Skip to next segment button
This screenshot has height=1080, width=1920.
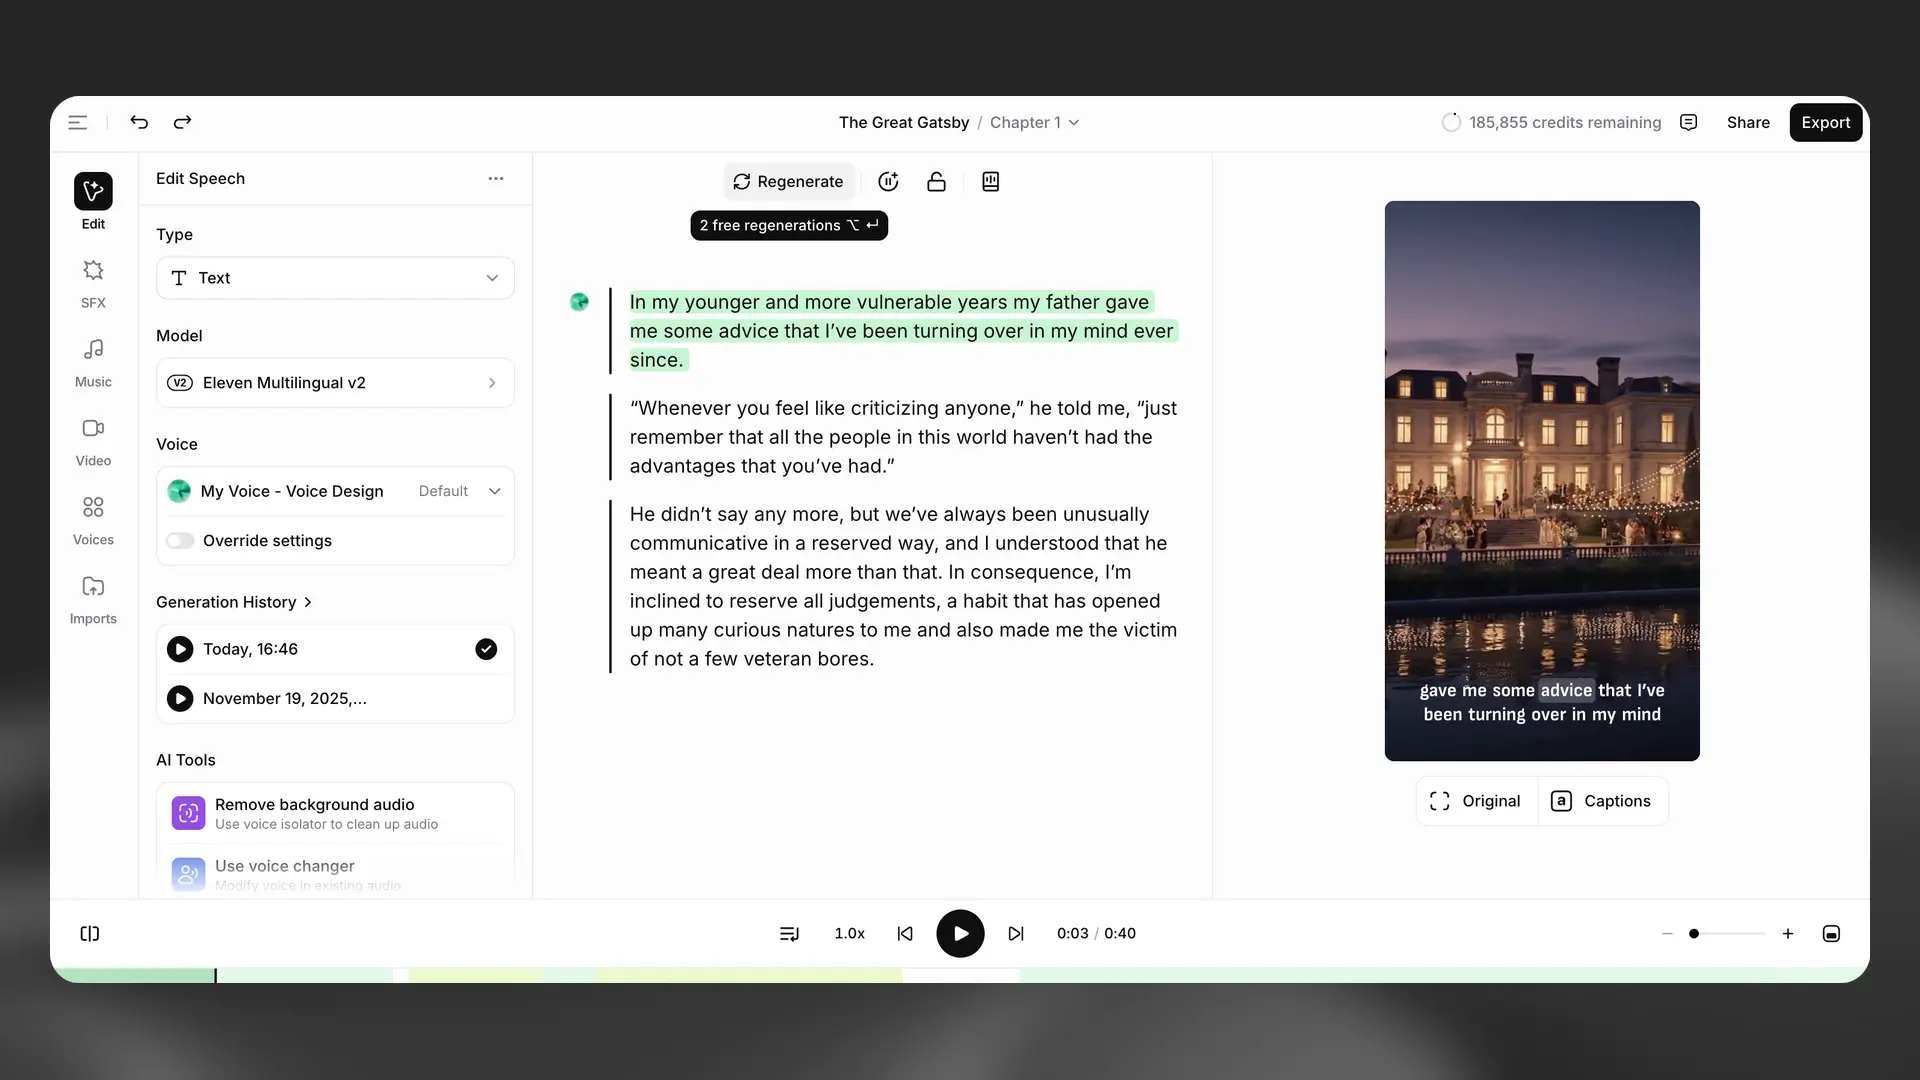coord(1016,933)
